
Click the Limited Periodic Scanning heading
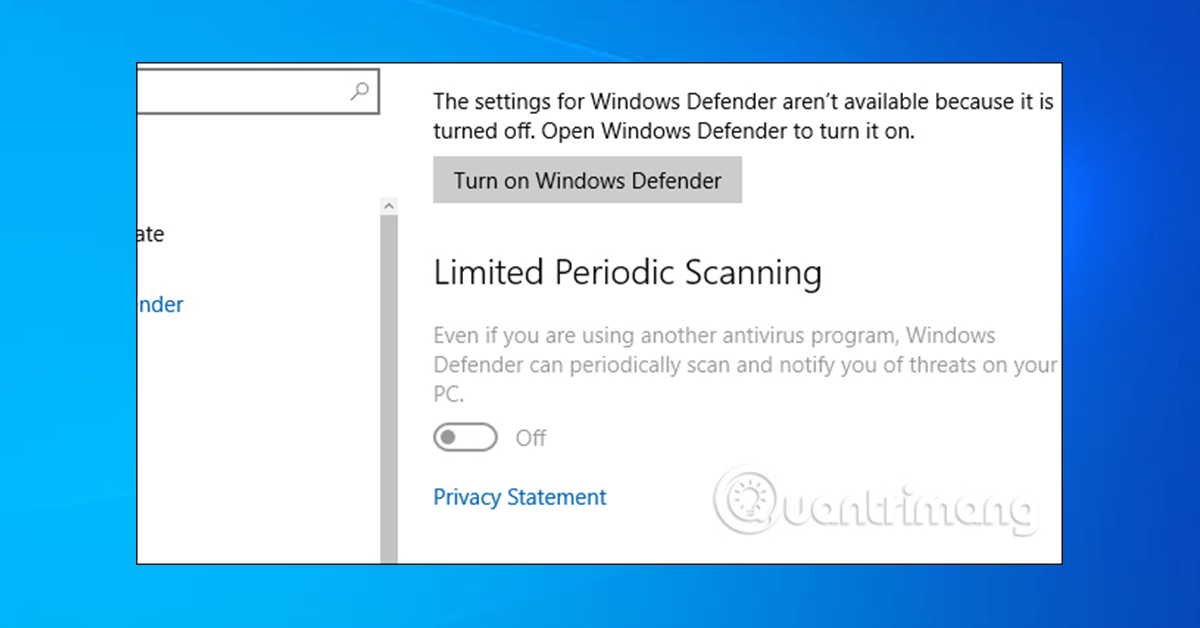[x=627, y=272]
